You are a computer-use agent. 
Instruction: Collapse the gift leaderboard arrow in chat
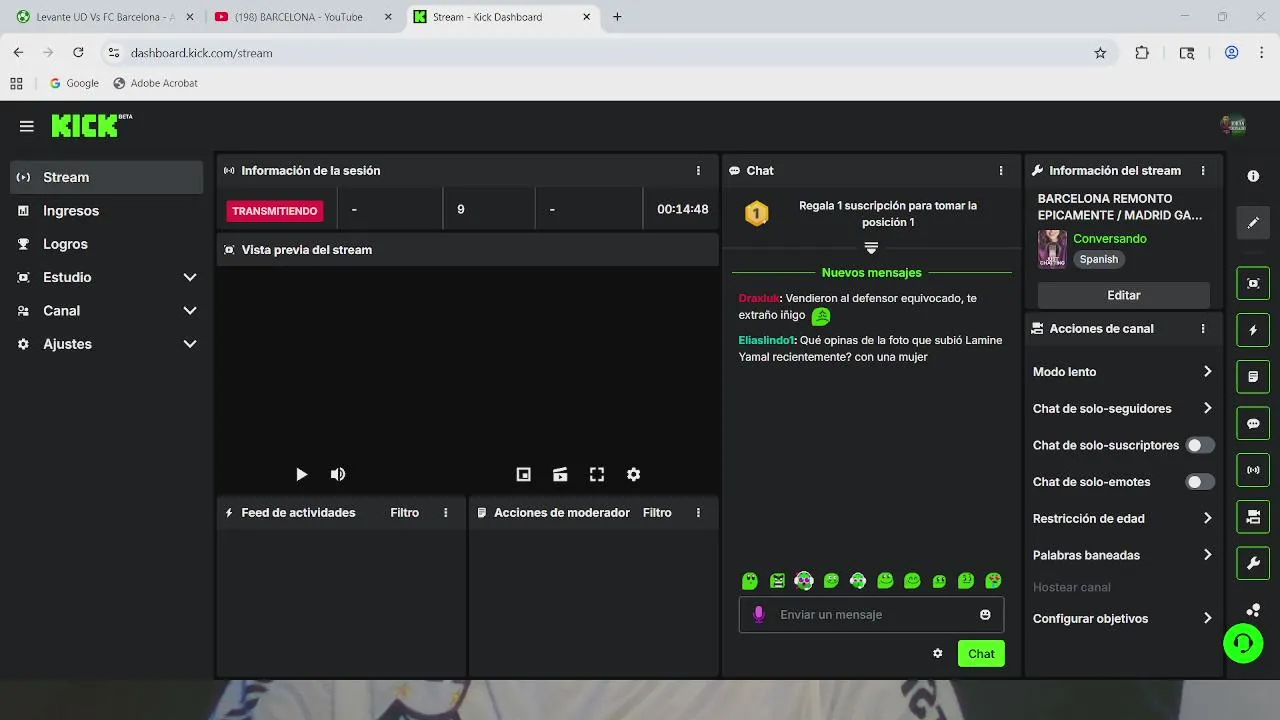point(871,248)
